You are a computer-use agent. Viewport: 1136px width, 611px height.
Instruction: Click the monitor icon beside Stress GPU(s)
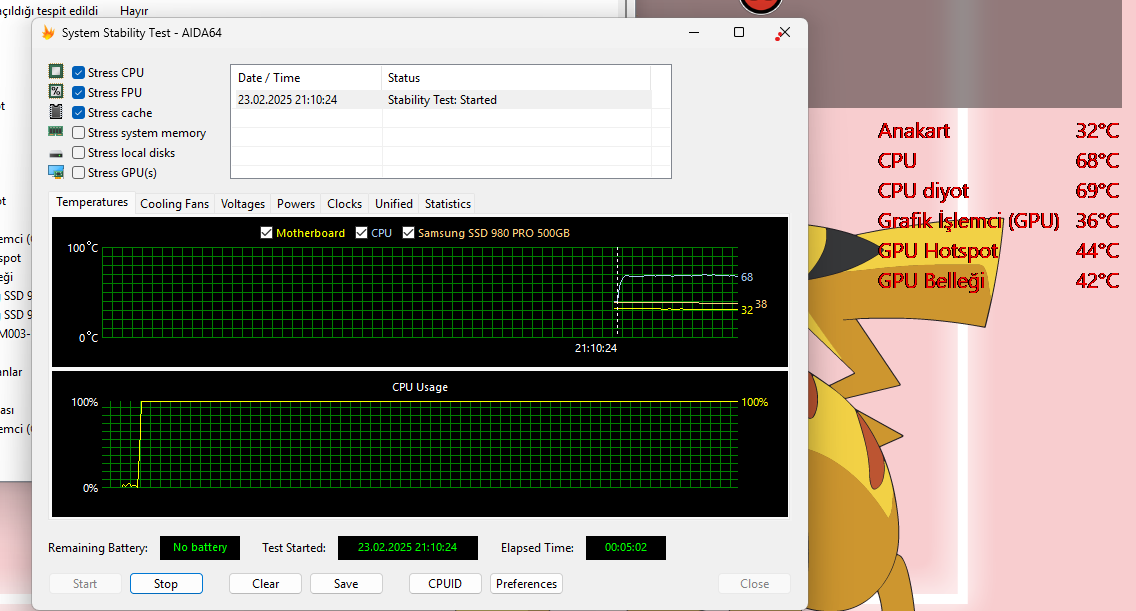56,172
